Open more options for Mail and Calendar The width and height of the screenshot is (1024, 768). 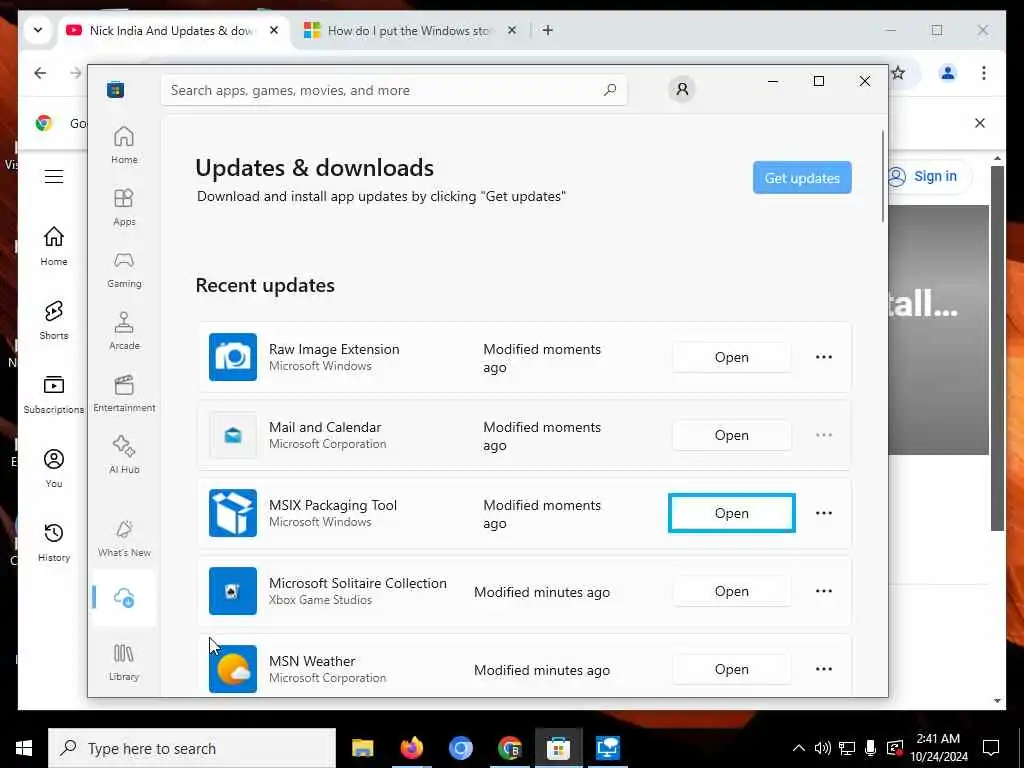pyautogui.click(x=824, y=435)
